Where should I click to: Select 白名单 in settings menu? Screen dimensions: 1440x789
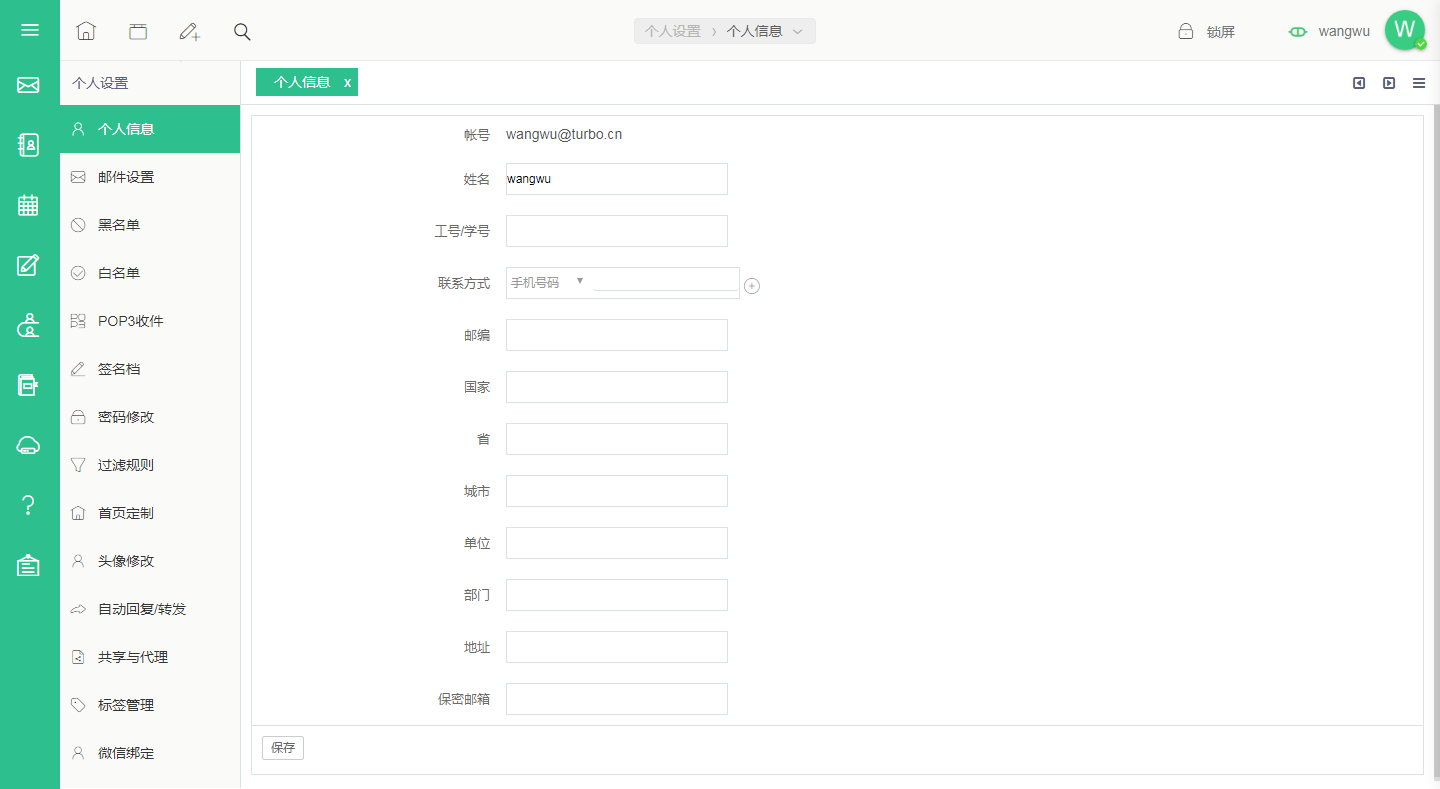[150, 273]
